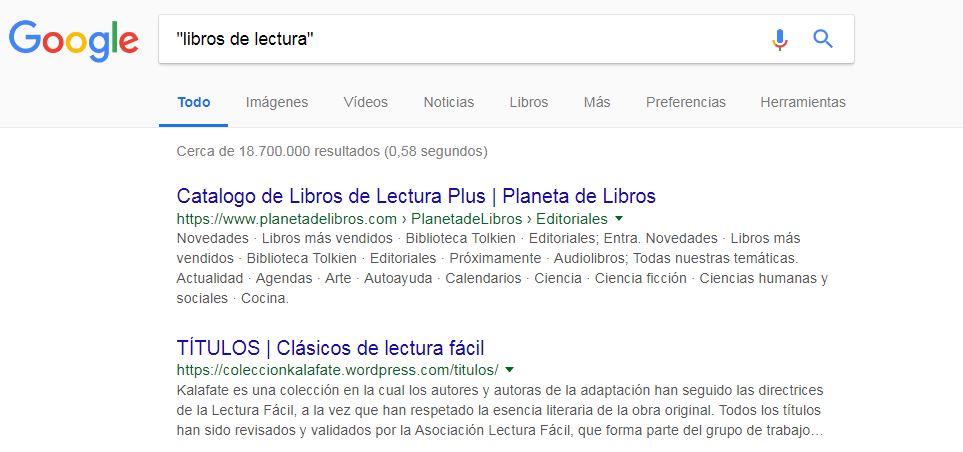963x452 pixels.
Task: Expand options arrow next to planetadelibros.com URL
Action: pos(619,218)
